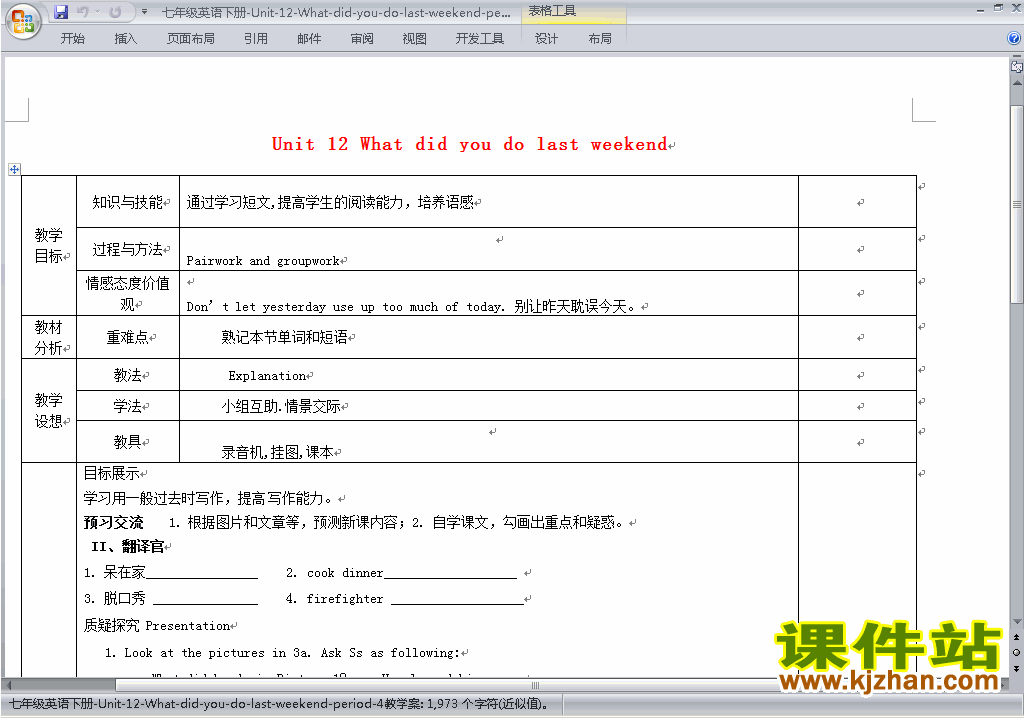
Task: Click the text 录音机,挂图,课本
Action: (278, 452)
